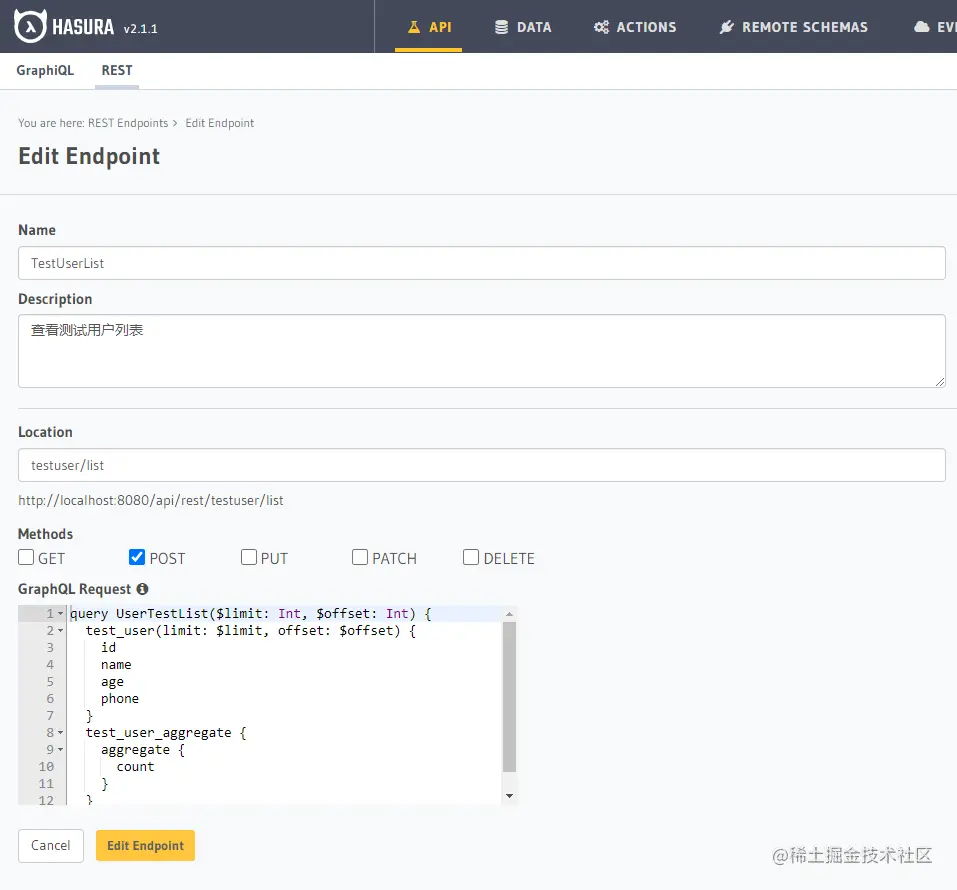Screen dimensions: 957x890
Task: Switch to the GraphiQL sub-tab
Action: pyautogui.click(x=45, y=70)
